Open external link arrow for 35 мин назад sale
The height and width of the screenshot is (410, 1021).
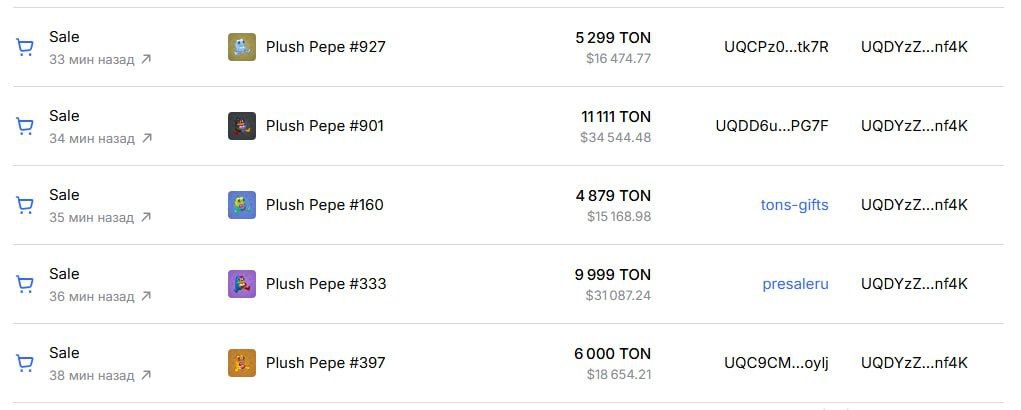146,217
